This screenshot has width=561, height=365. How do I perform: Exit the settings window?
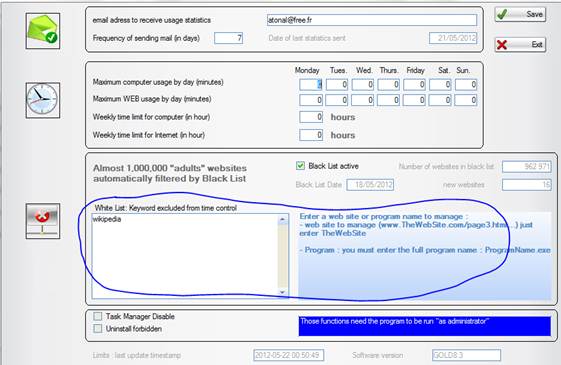pos(520,45)
